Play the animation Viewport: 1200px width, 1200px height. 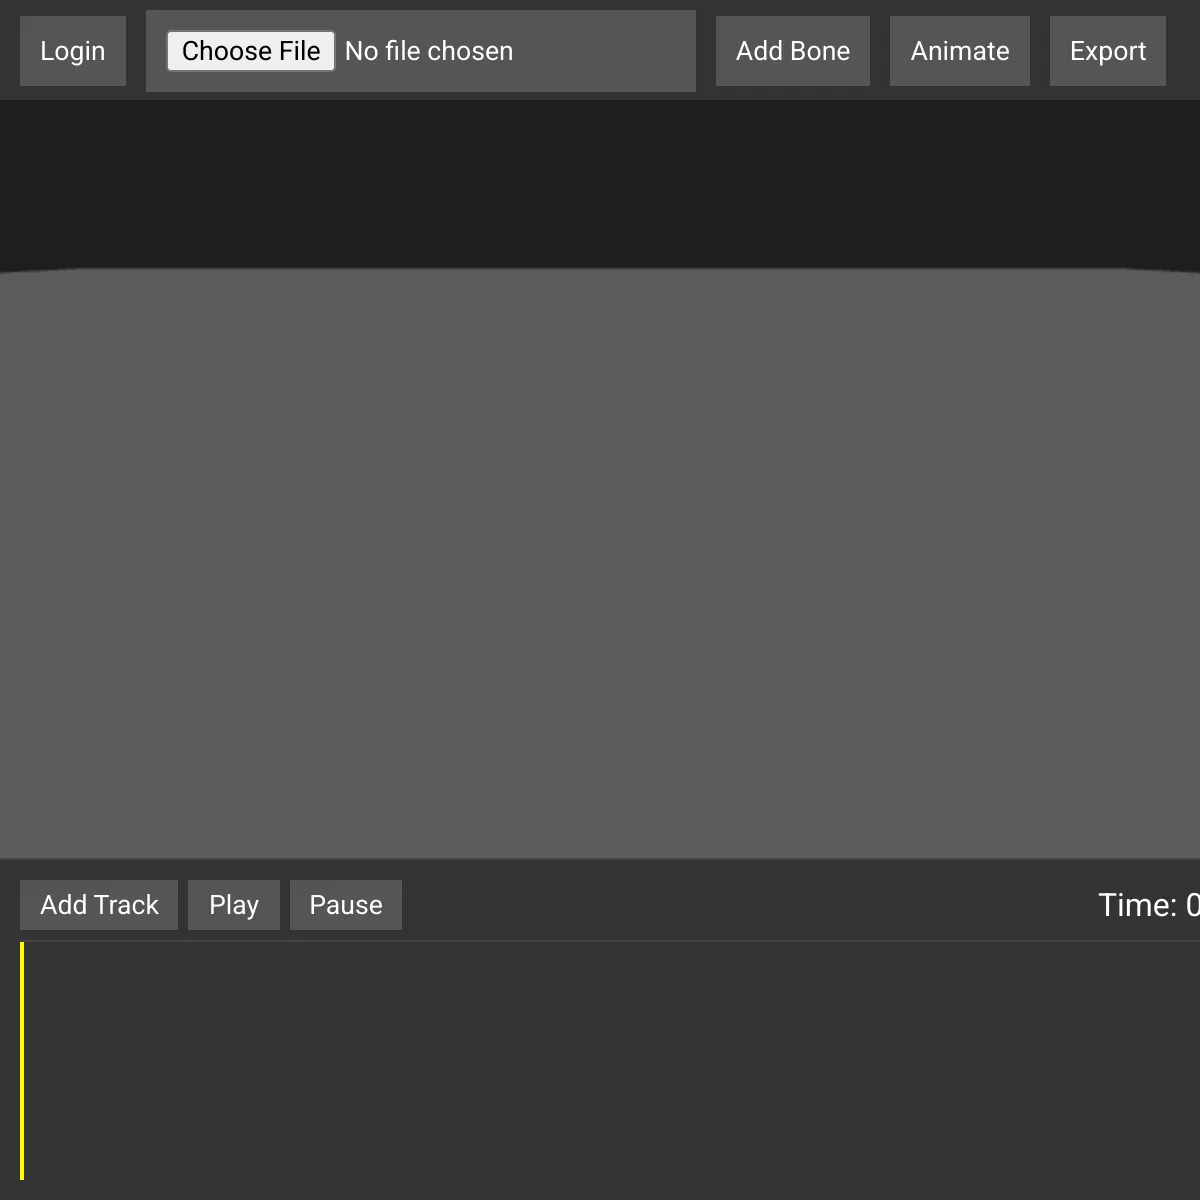click(234, 905)
